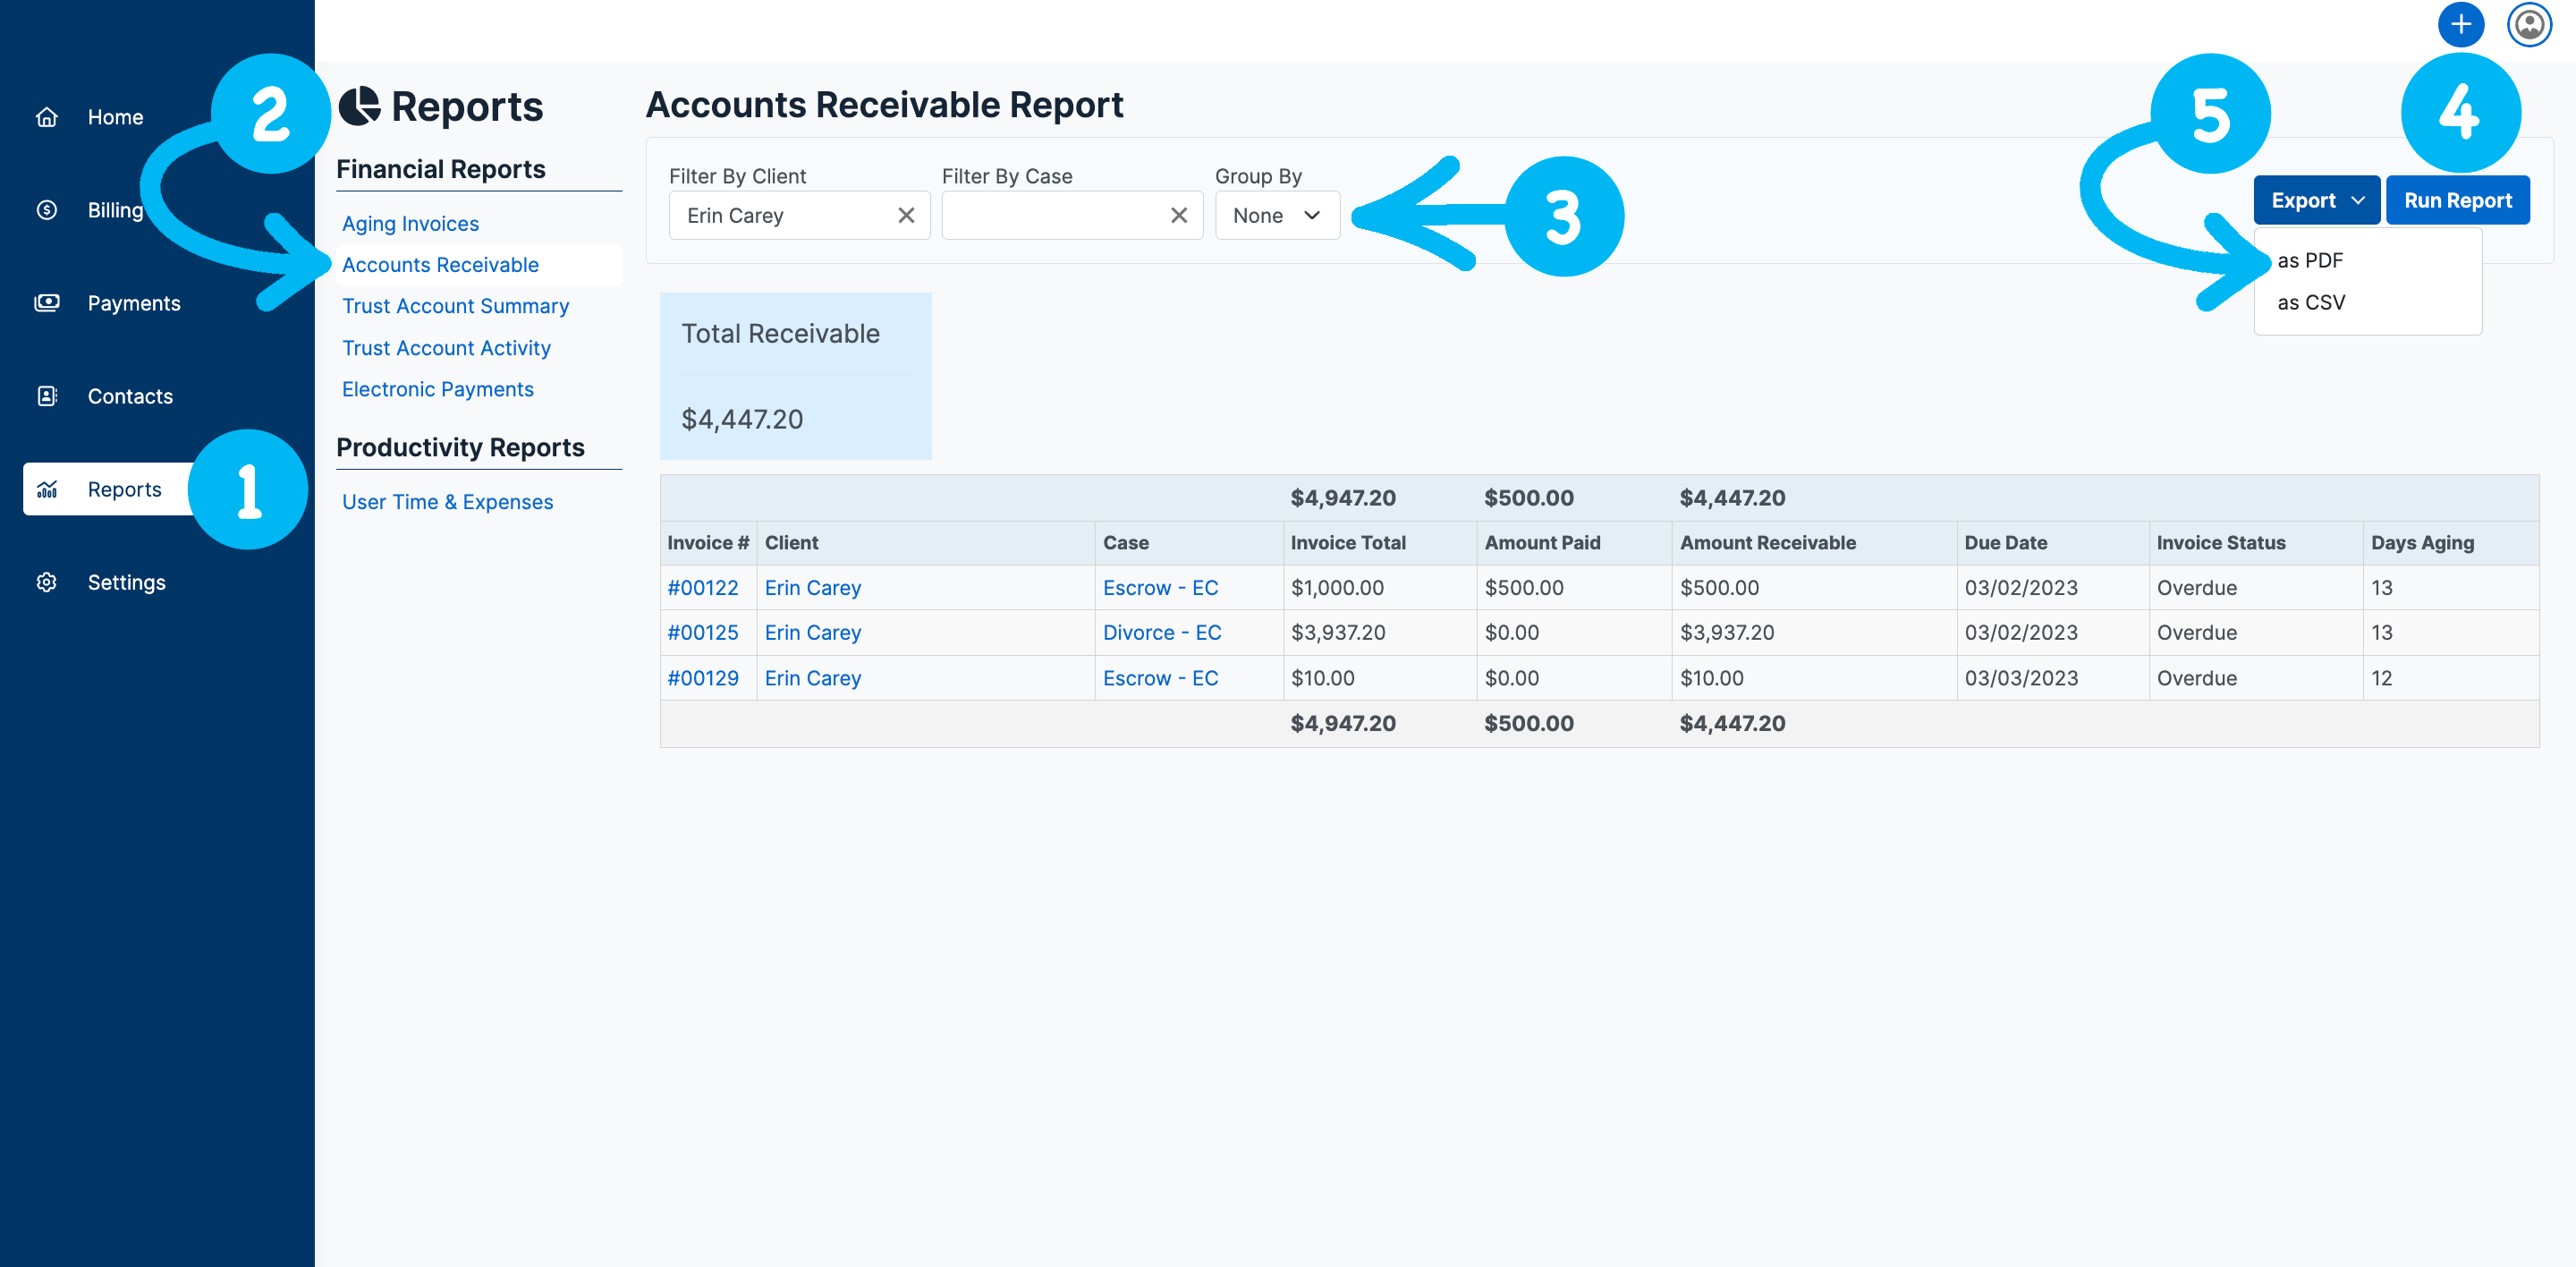Click the Home house icon
The height and width of the screenshot is (1267, 2576).
point(46,117)
